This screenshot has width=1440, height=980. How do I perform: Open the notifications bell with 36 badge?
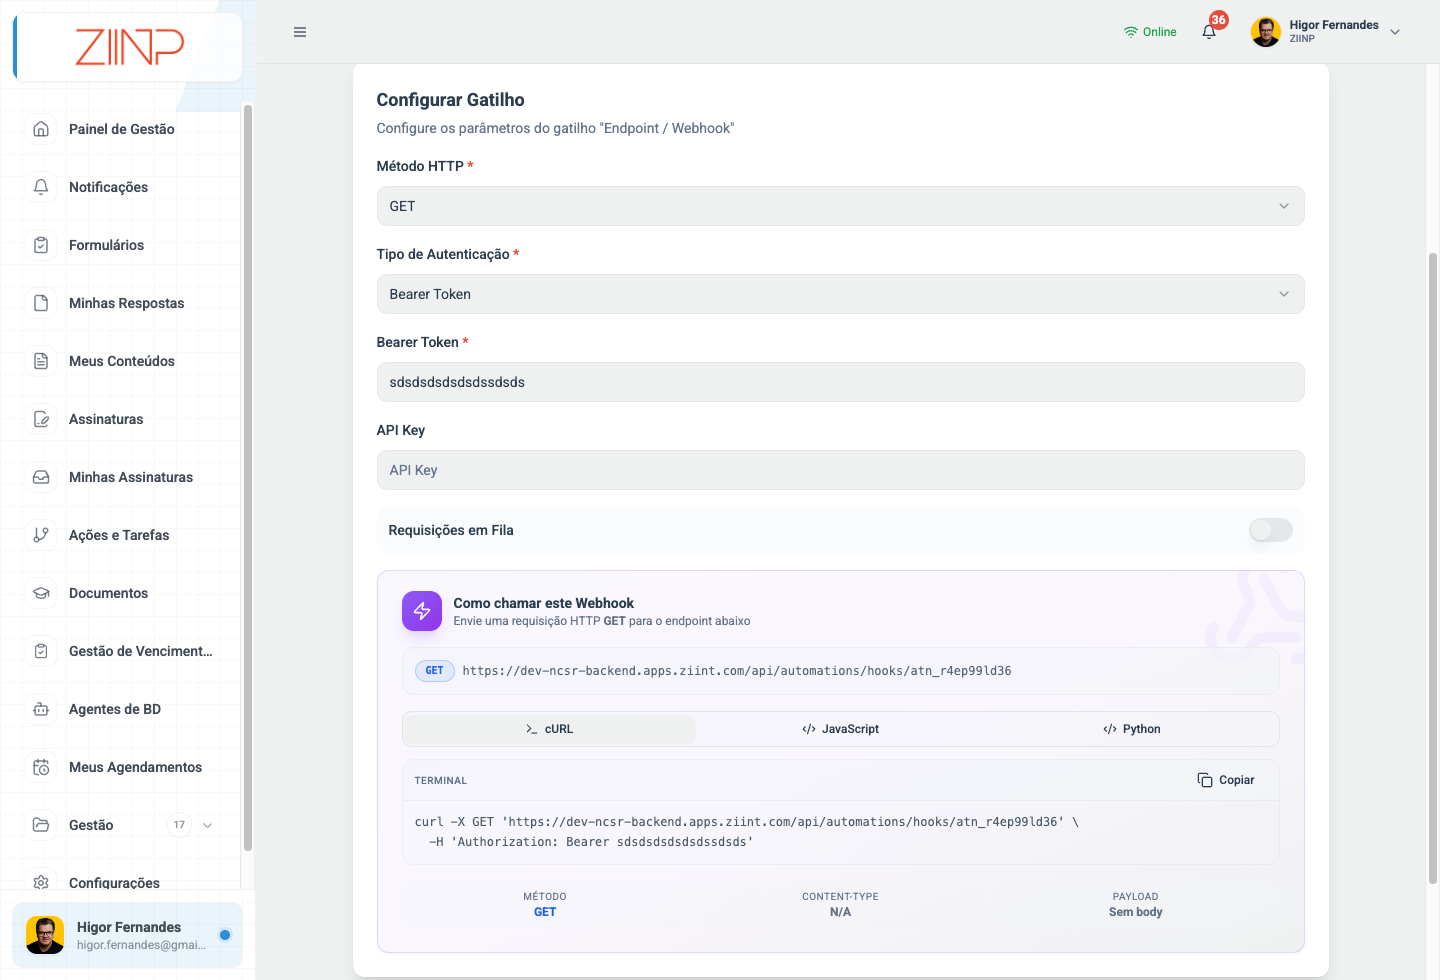tap(1209, 31)
